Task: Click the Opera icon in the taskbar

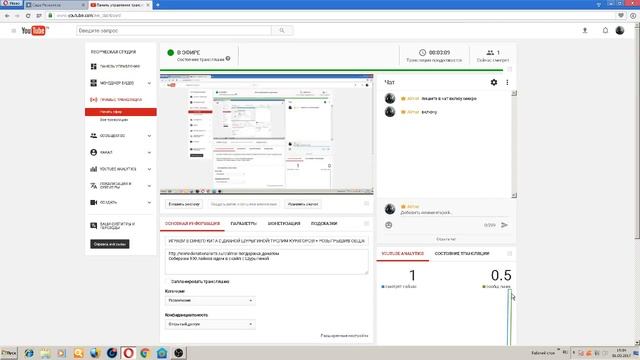Action: pos(128,353)
